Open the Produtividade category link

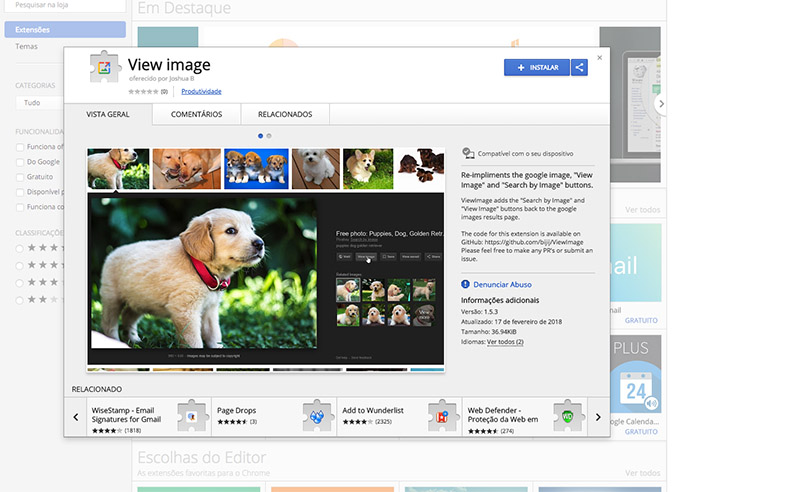pos(201,91)
